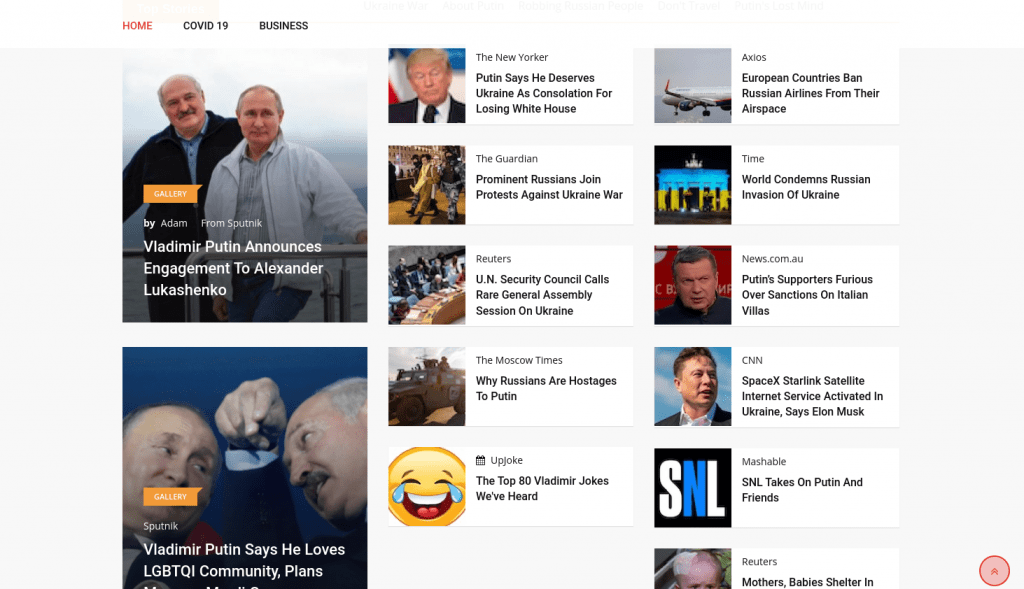Click 'The Guardian' source label

click(507, 159)
